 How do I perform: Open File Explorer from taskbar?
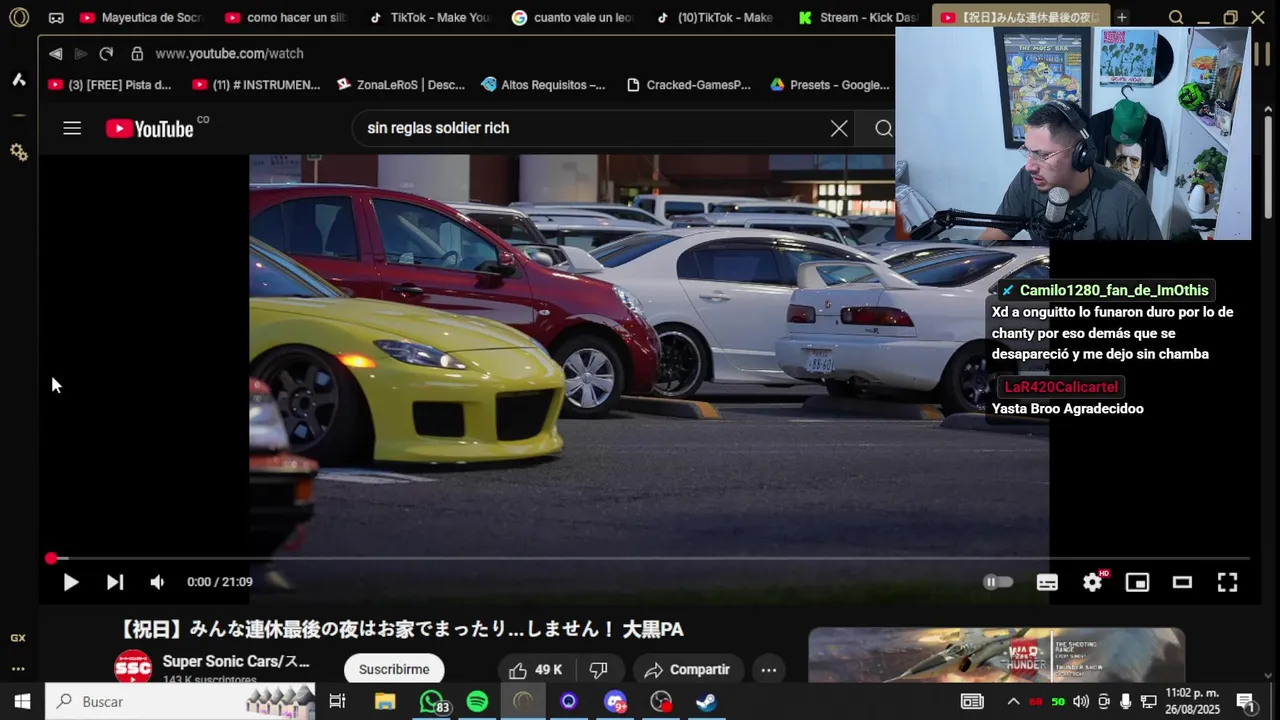pyautogui.click(x=385, y=701)
